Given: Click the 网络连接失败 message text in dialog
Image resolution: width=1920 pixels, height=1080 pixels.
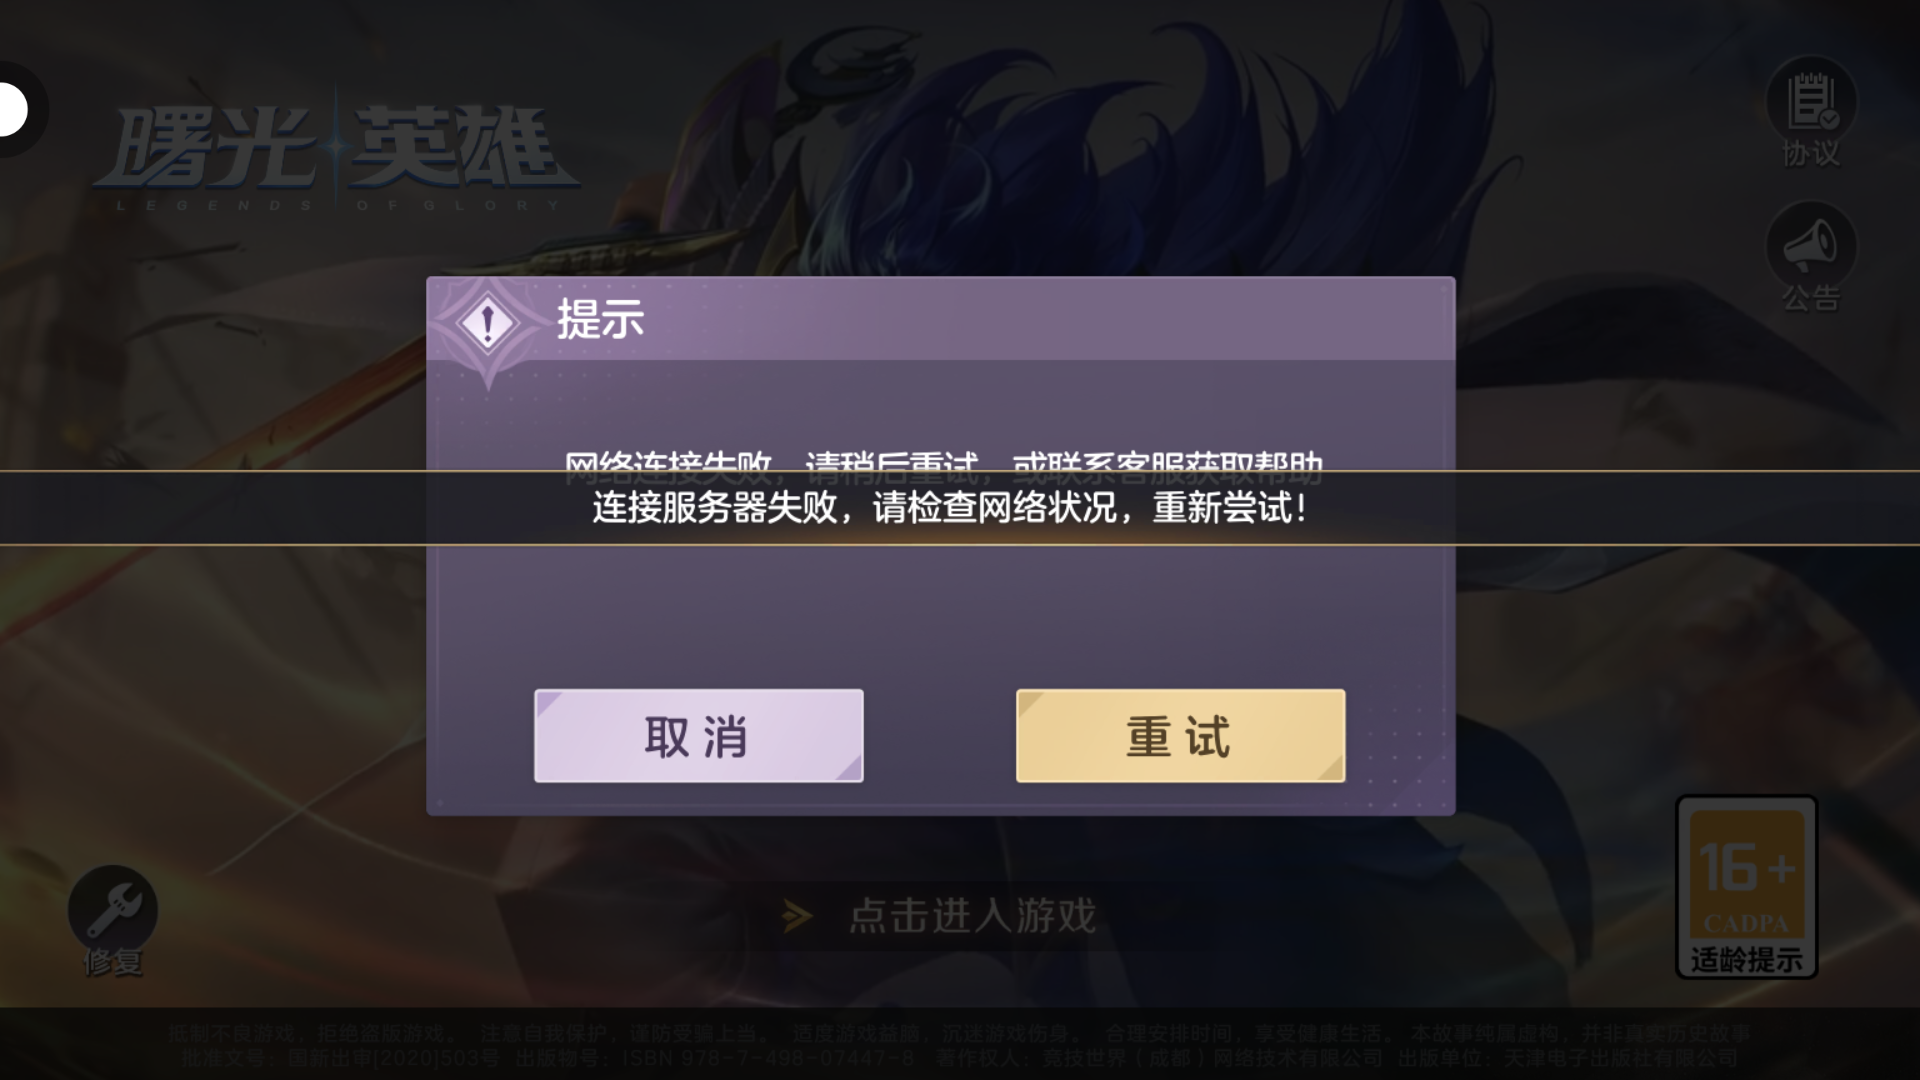Looking at the screenshot, I should point(943,462).
